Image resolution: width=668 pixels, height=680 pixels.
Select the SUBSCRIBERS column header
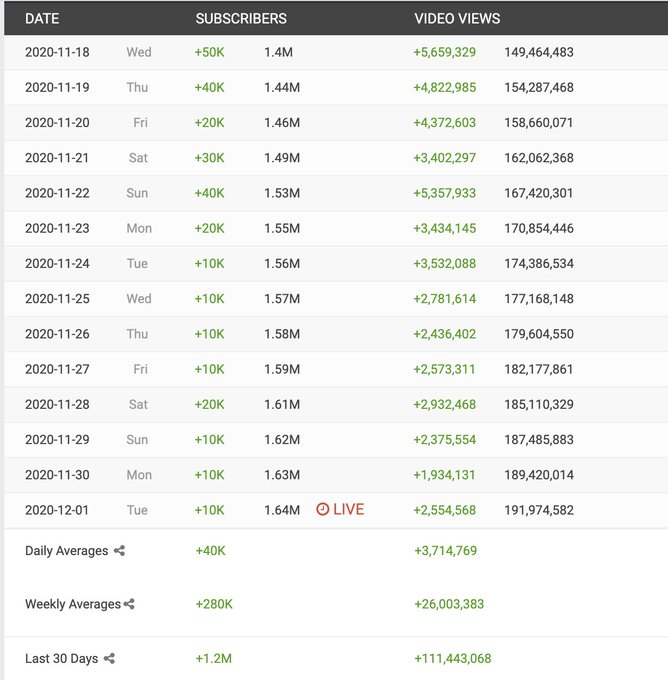click(x=241, y=19)
